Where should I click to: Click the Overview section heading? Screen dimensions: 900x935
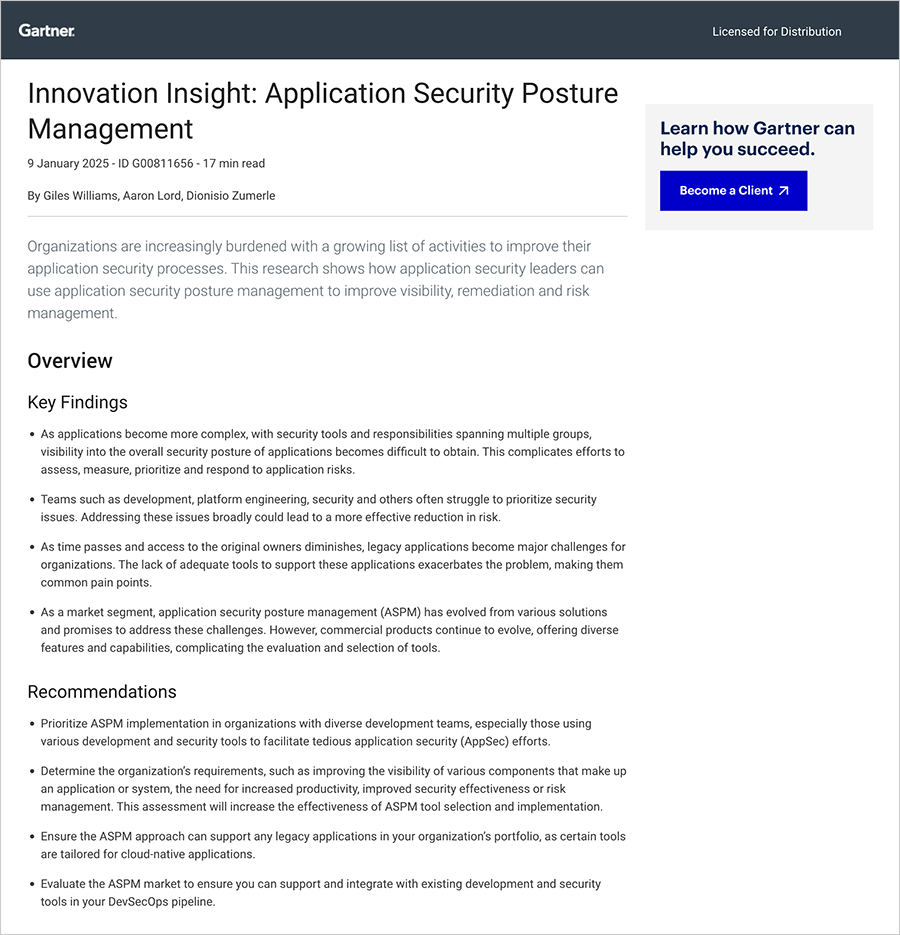(70, 361)
